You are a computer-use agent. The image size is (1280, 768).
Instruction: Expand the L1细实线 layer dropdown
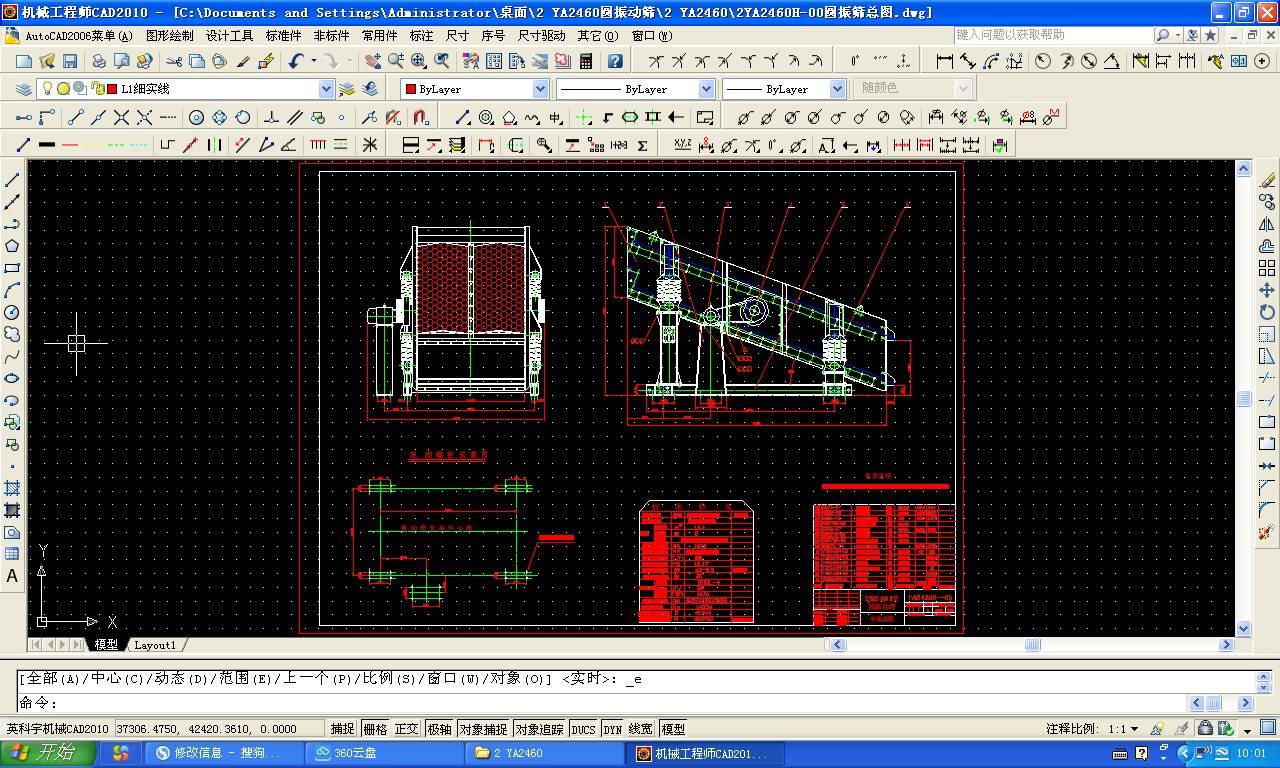326,89
